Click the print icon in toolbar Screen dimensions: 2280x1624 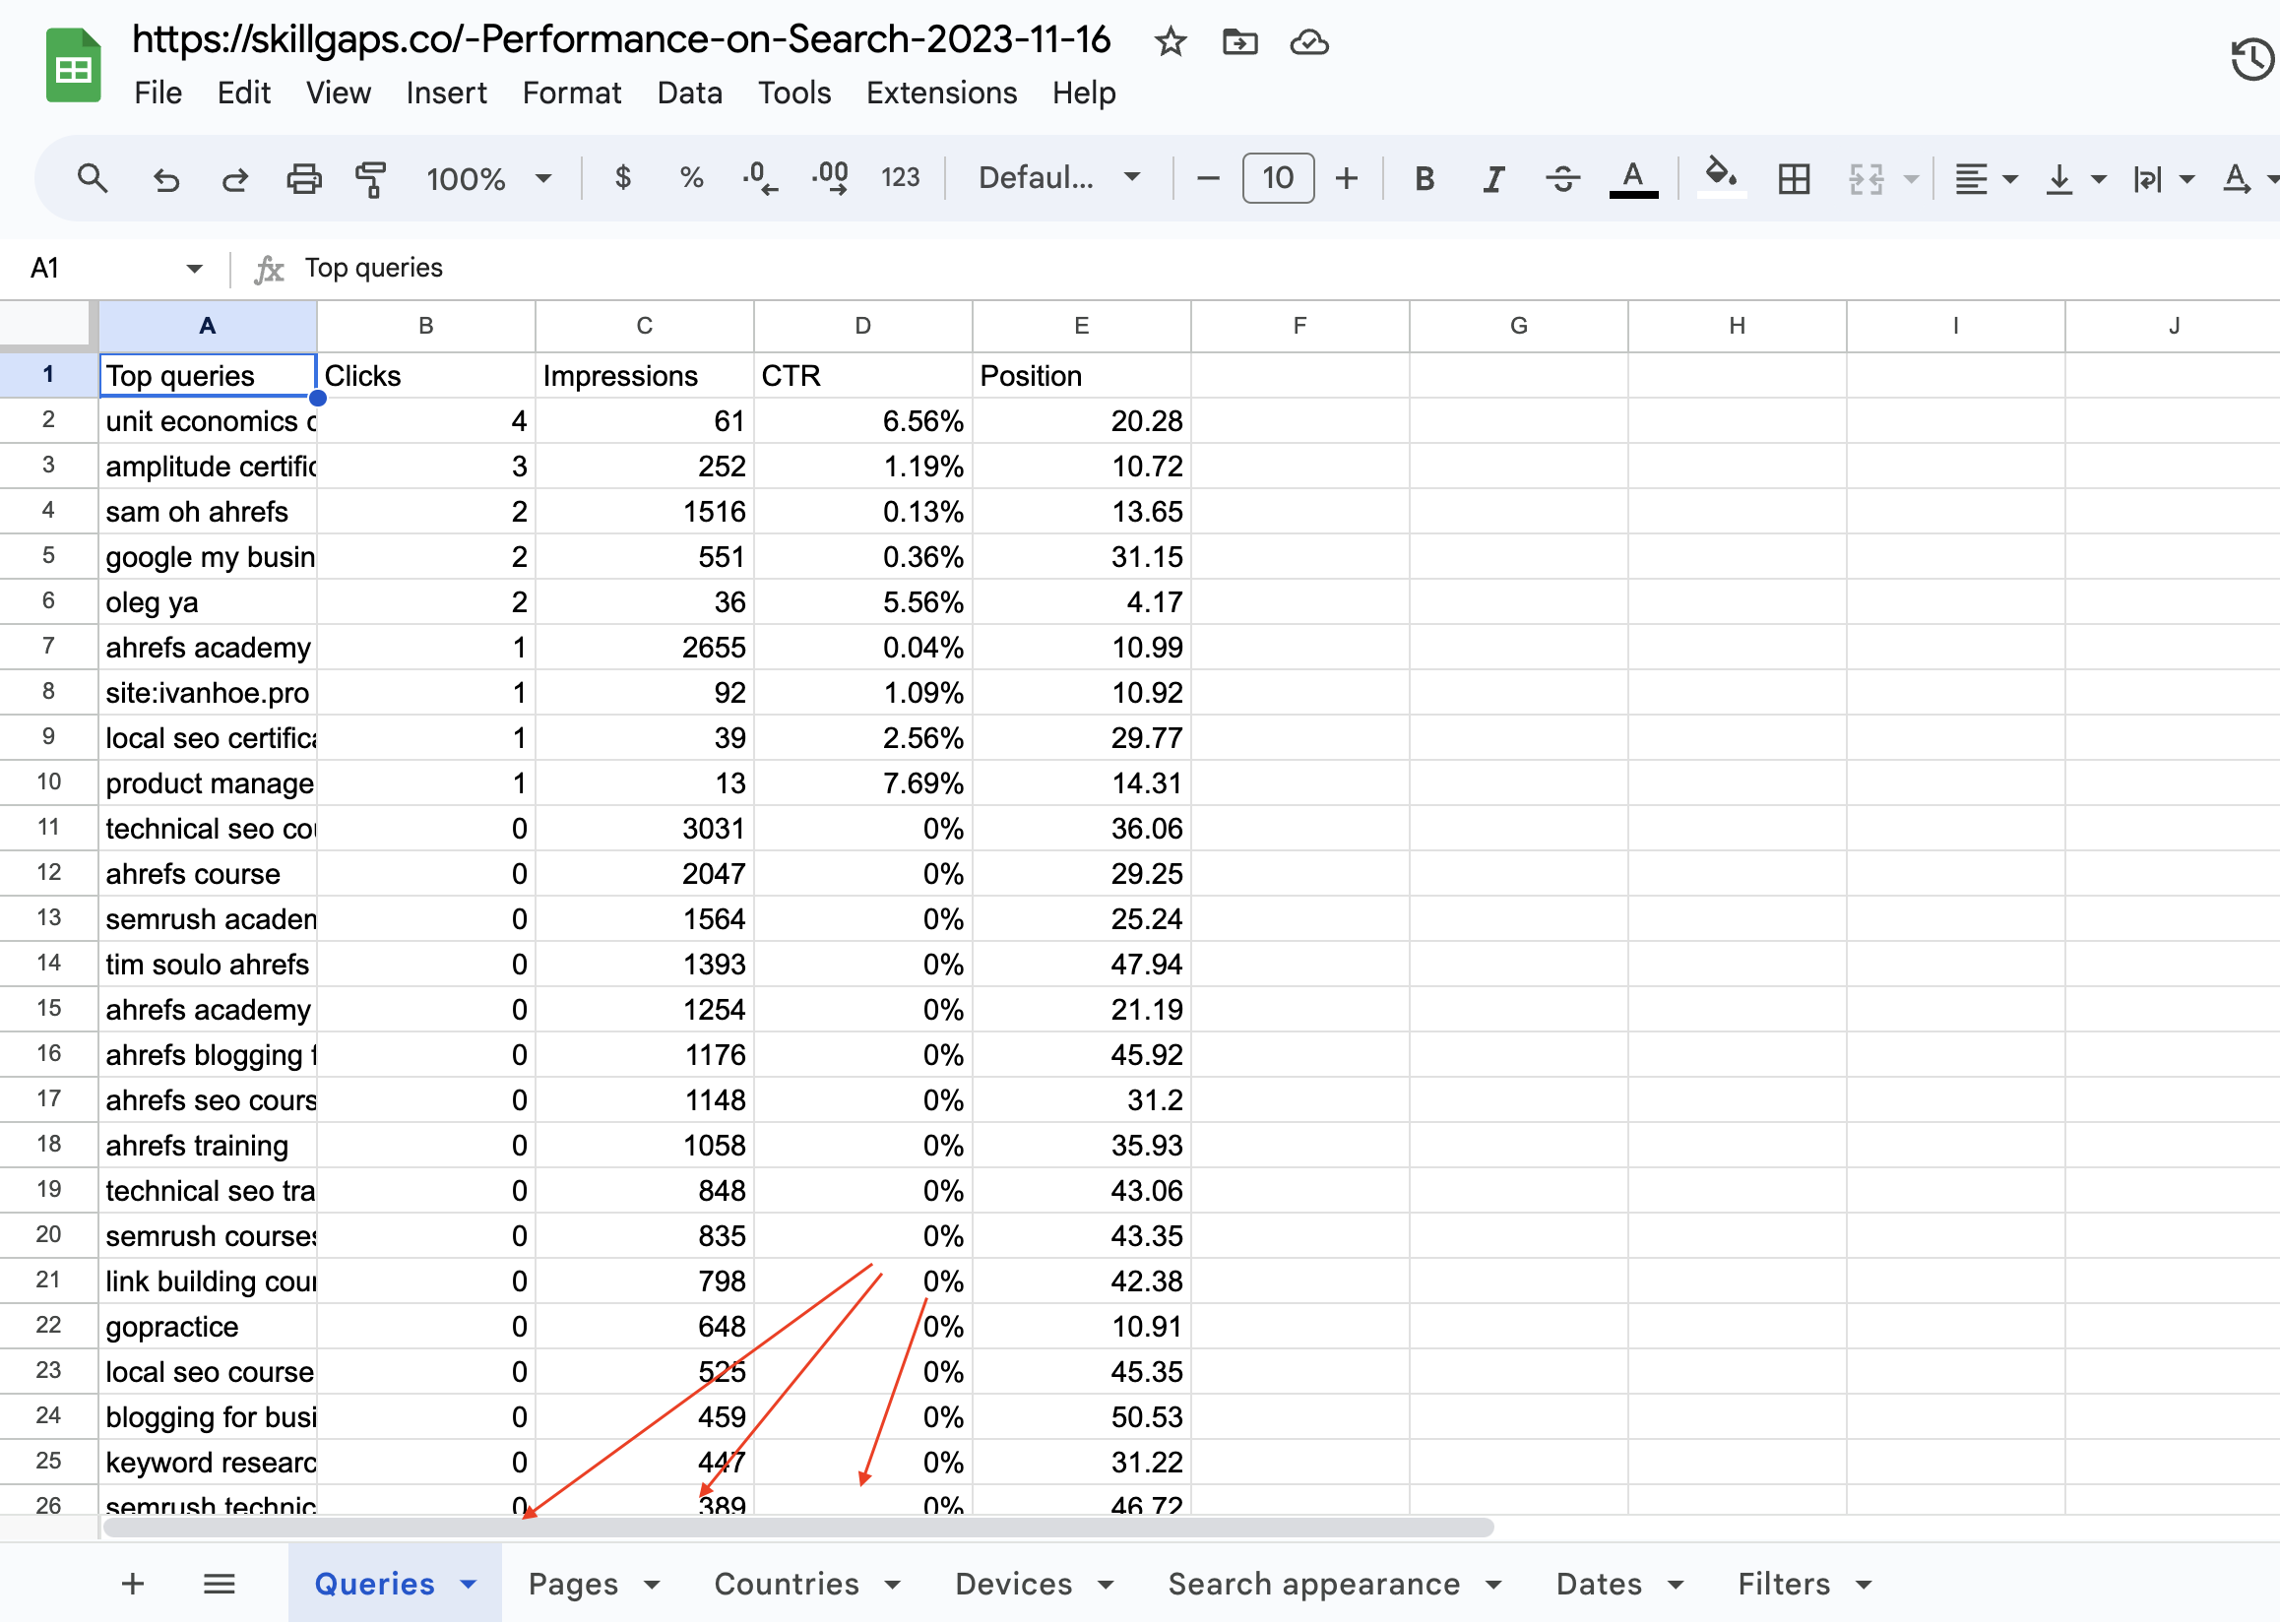304,179
